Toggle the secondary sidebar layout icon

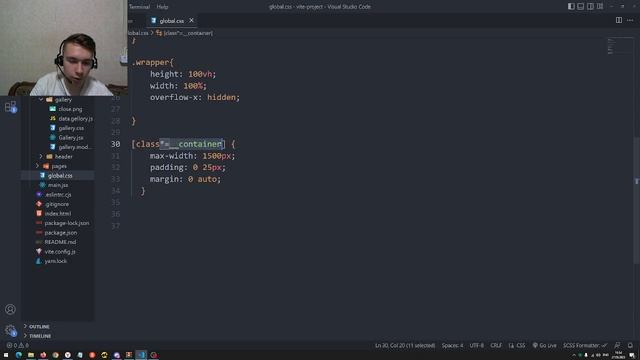(590, 7)
